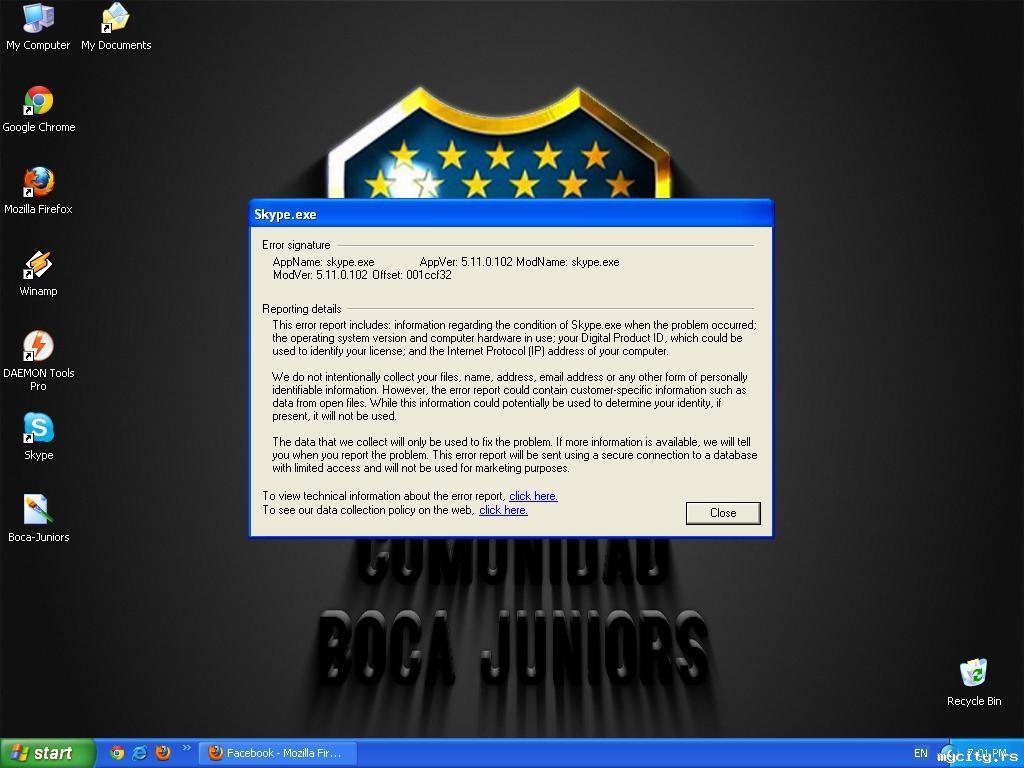Click the 'Reporting details' heading text

click(302, 309)
